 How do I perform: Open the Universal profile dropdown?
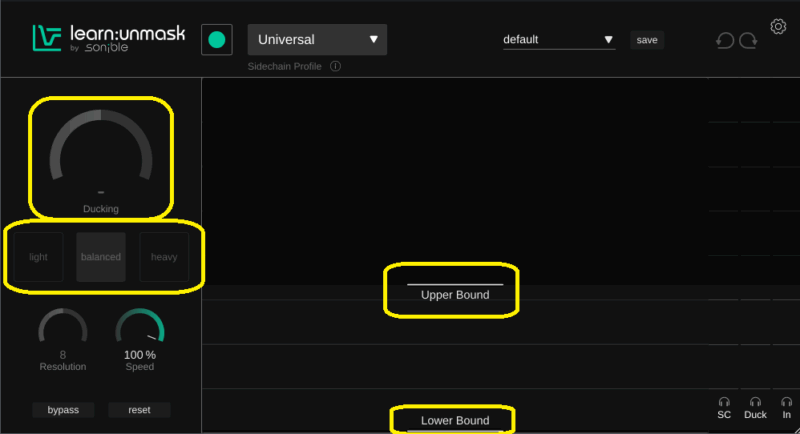(x=317, y=40)
